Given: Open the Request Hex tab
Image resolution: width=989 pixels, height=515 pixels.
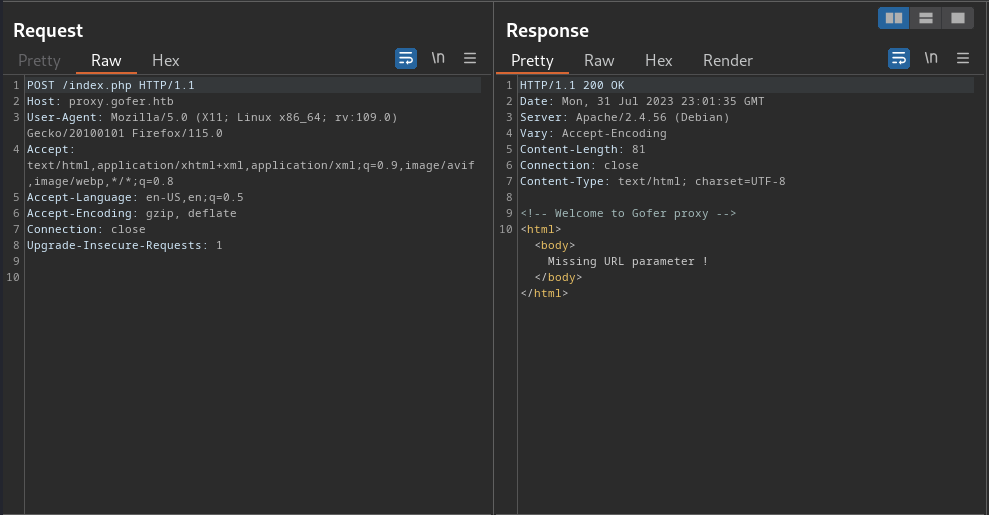Looking at the screenshot, I should 165,61.
